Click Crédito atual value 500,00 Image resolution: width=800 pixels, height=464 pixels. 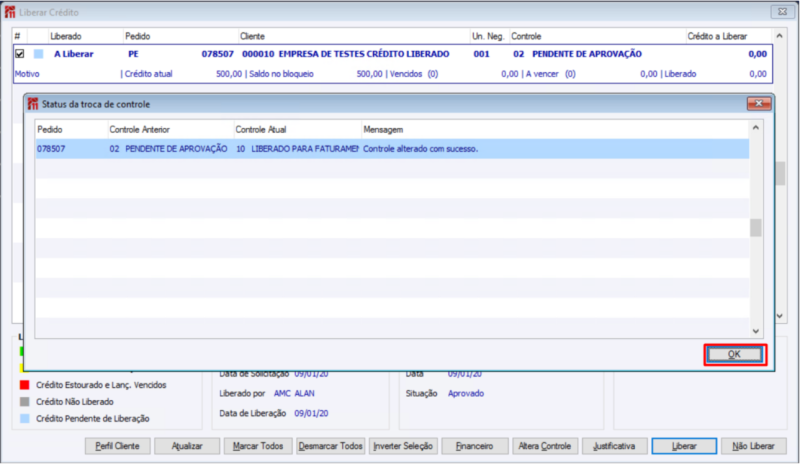coord(229,74)
